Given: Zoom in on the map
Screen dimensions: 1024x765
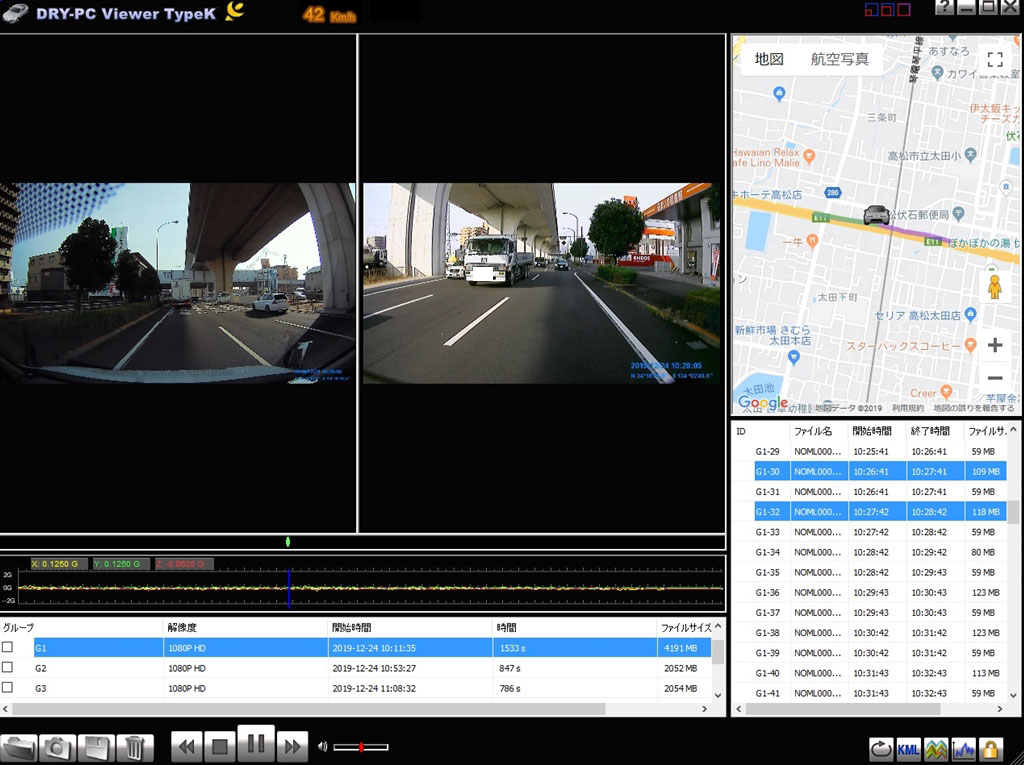Looking at the screenshot, I should click(x=995, y=345).
